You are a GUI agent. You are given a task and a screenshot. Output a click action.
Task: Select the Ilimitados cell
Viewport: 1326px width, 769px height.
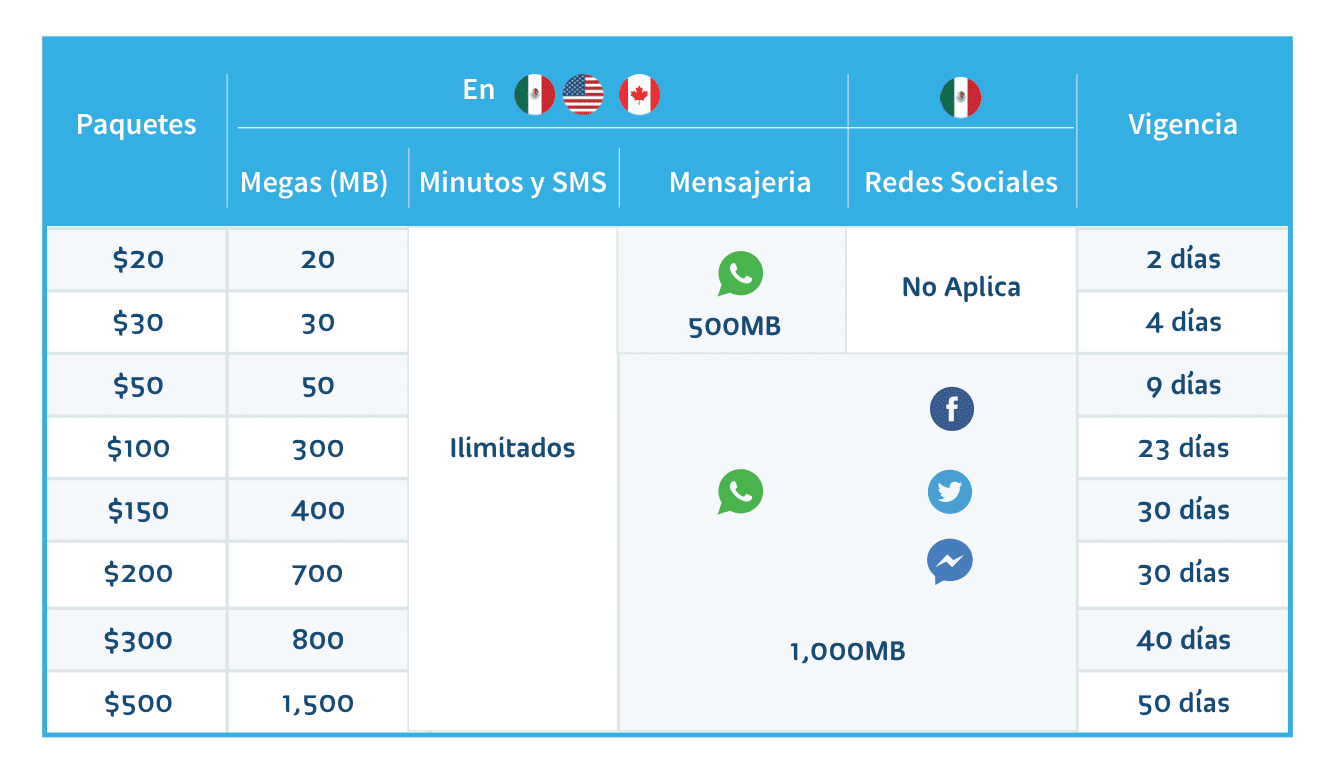click(x=513, y=448)
